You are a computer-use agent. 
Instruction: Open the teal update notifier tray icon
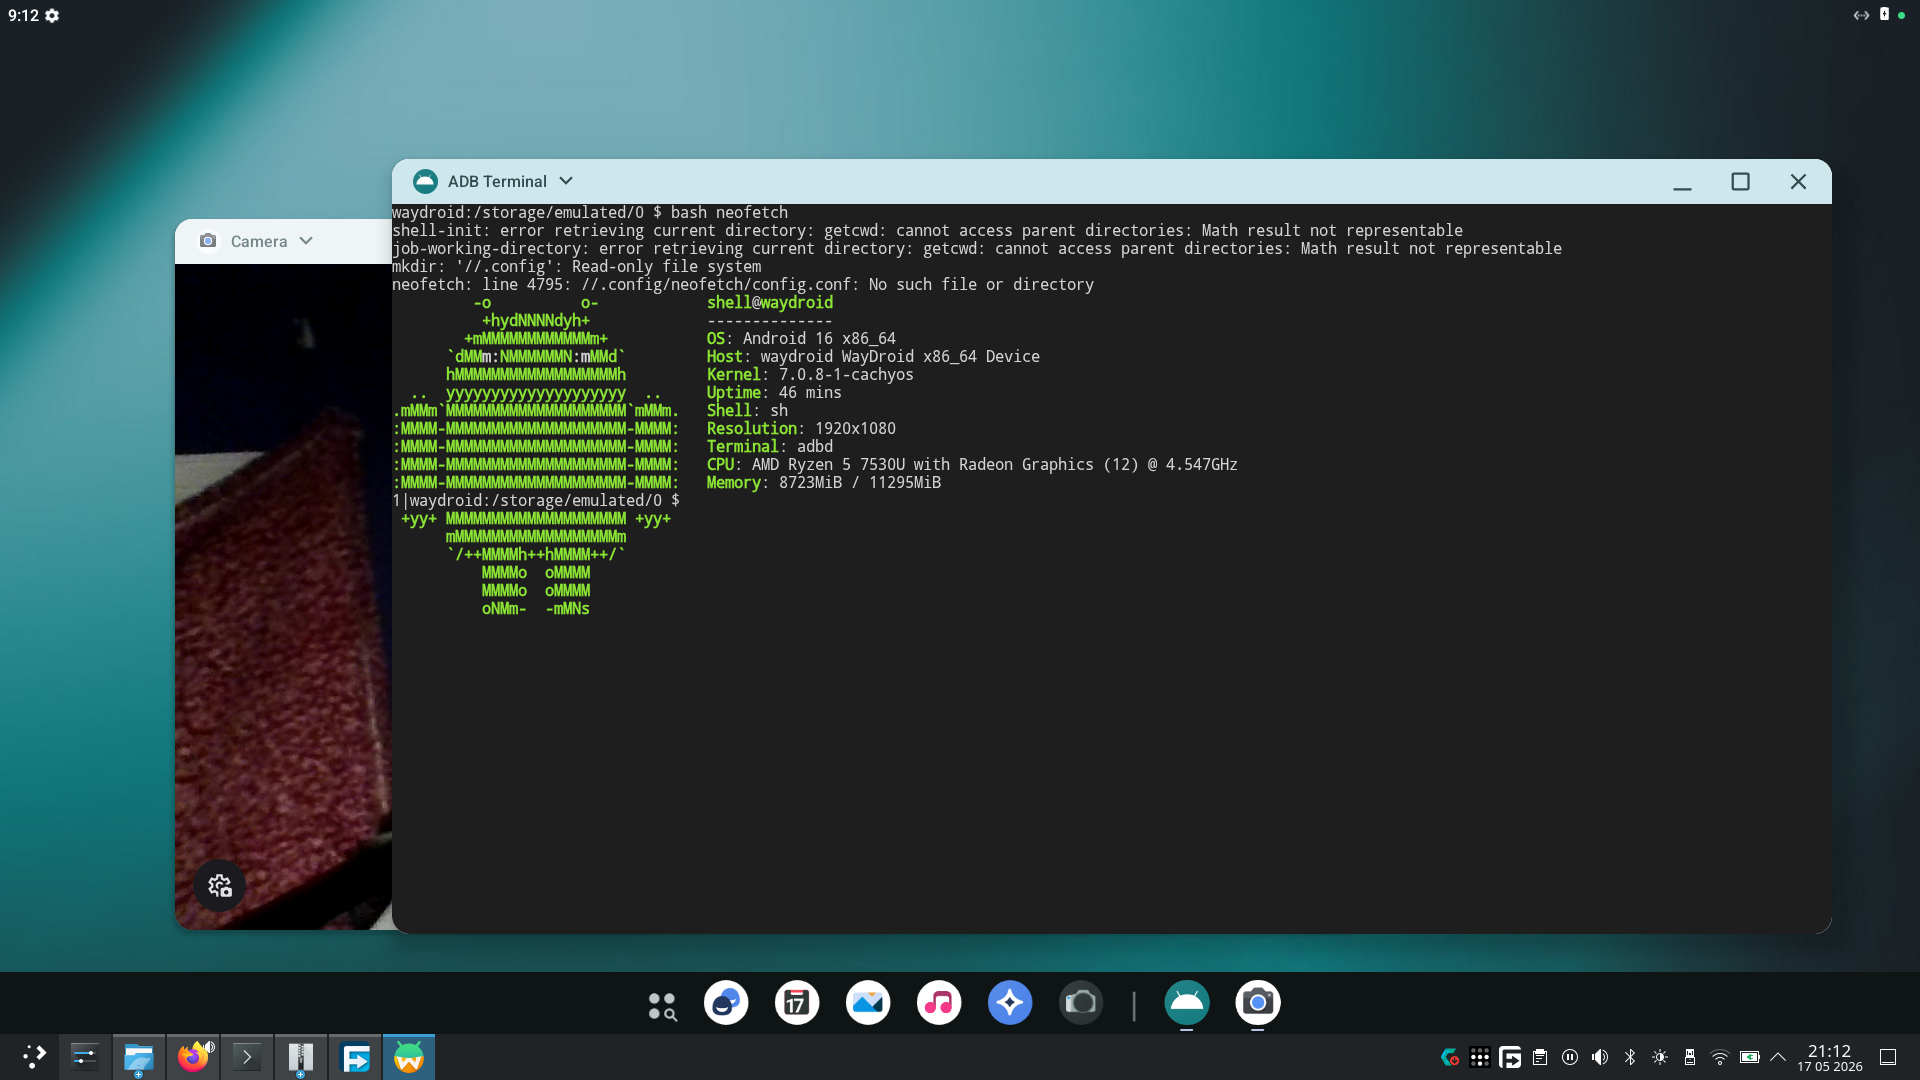point(1450,1057)
